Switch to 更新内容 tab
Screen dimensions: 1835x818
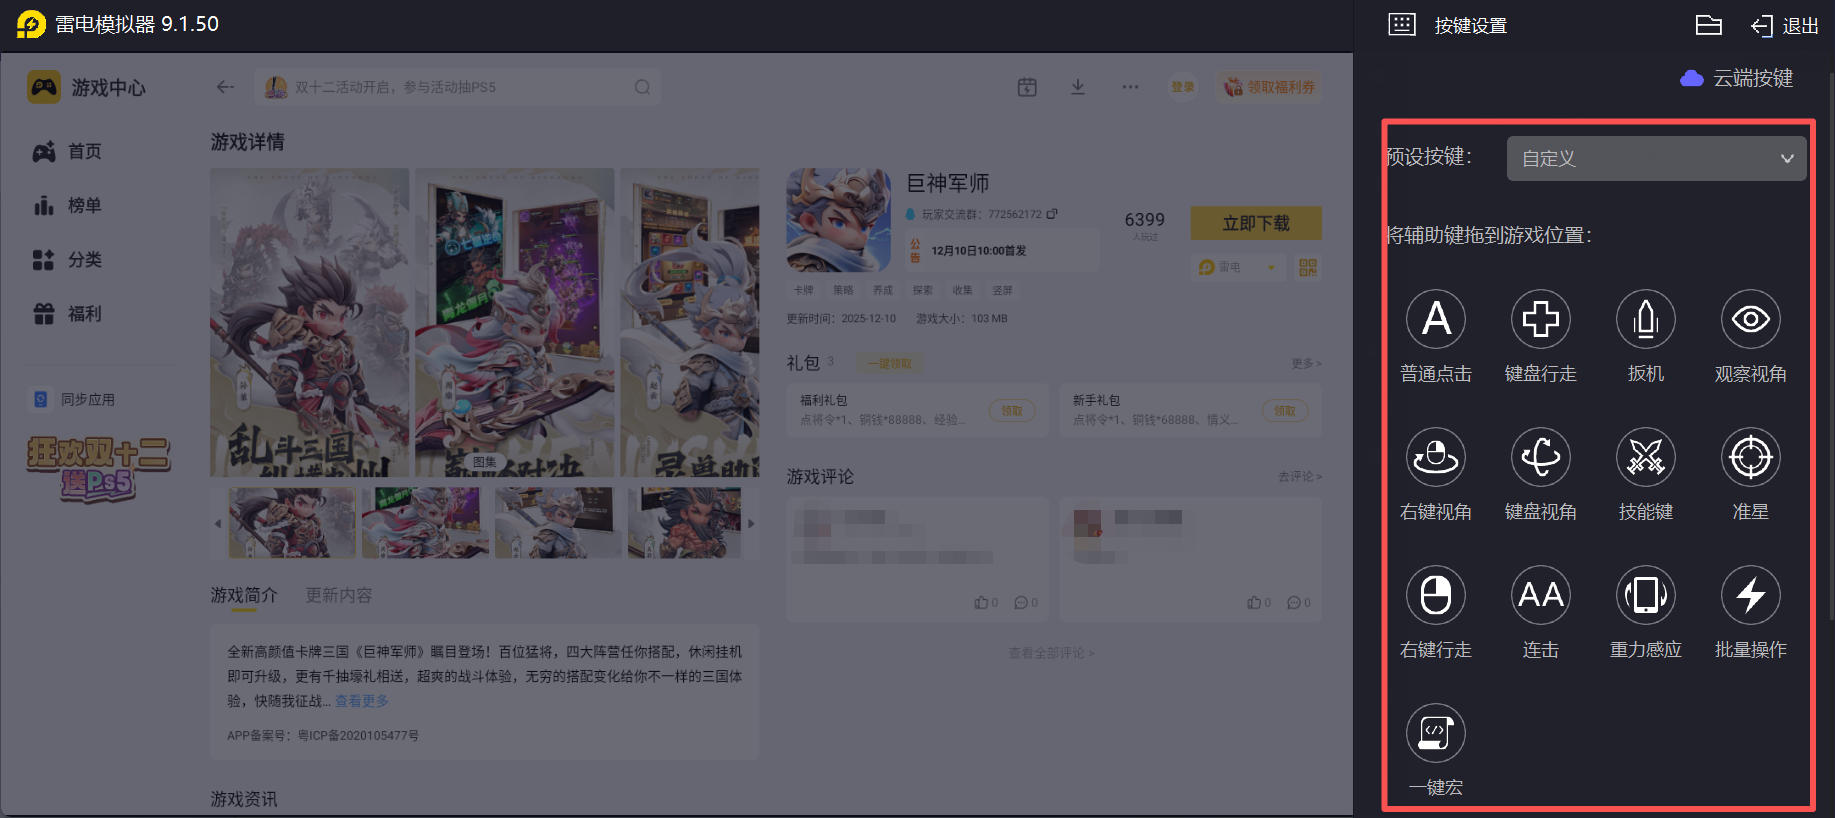pyautogui.click(x=339, y=595)
